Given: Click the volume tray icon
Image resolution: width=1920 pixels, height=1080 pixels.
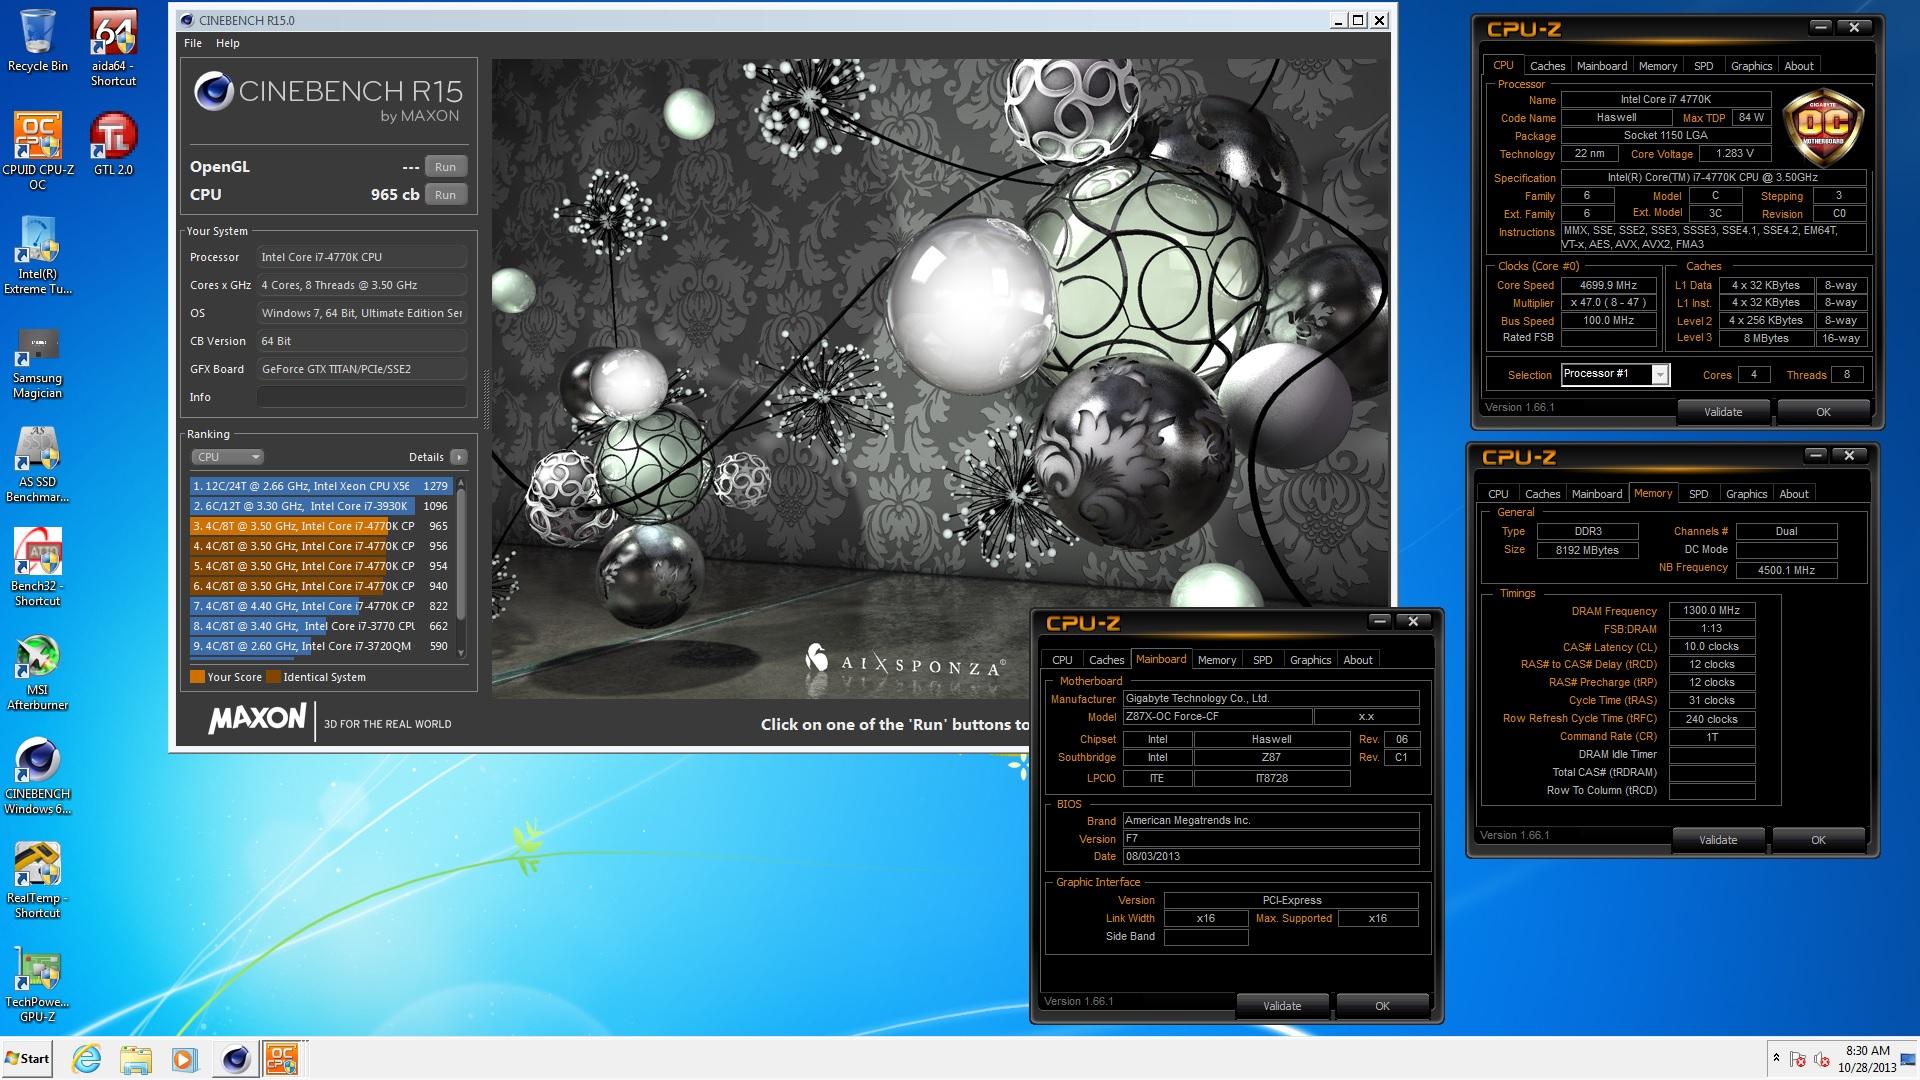Looking at the screenshot, I should click(x=1822, y=1059).
